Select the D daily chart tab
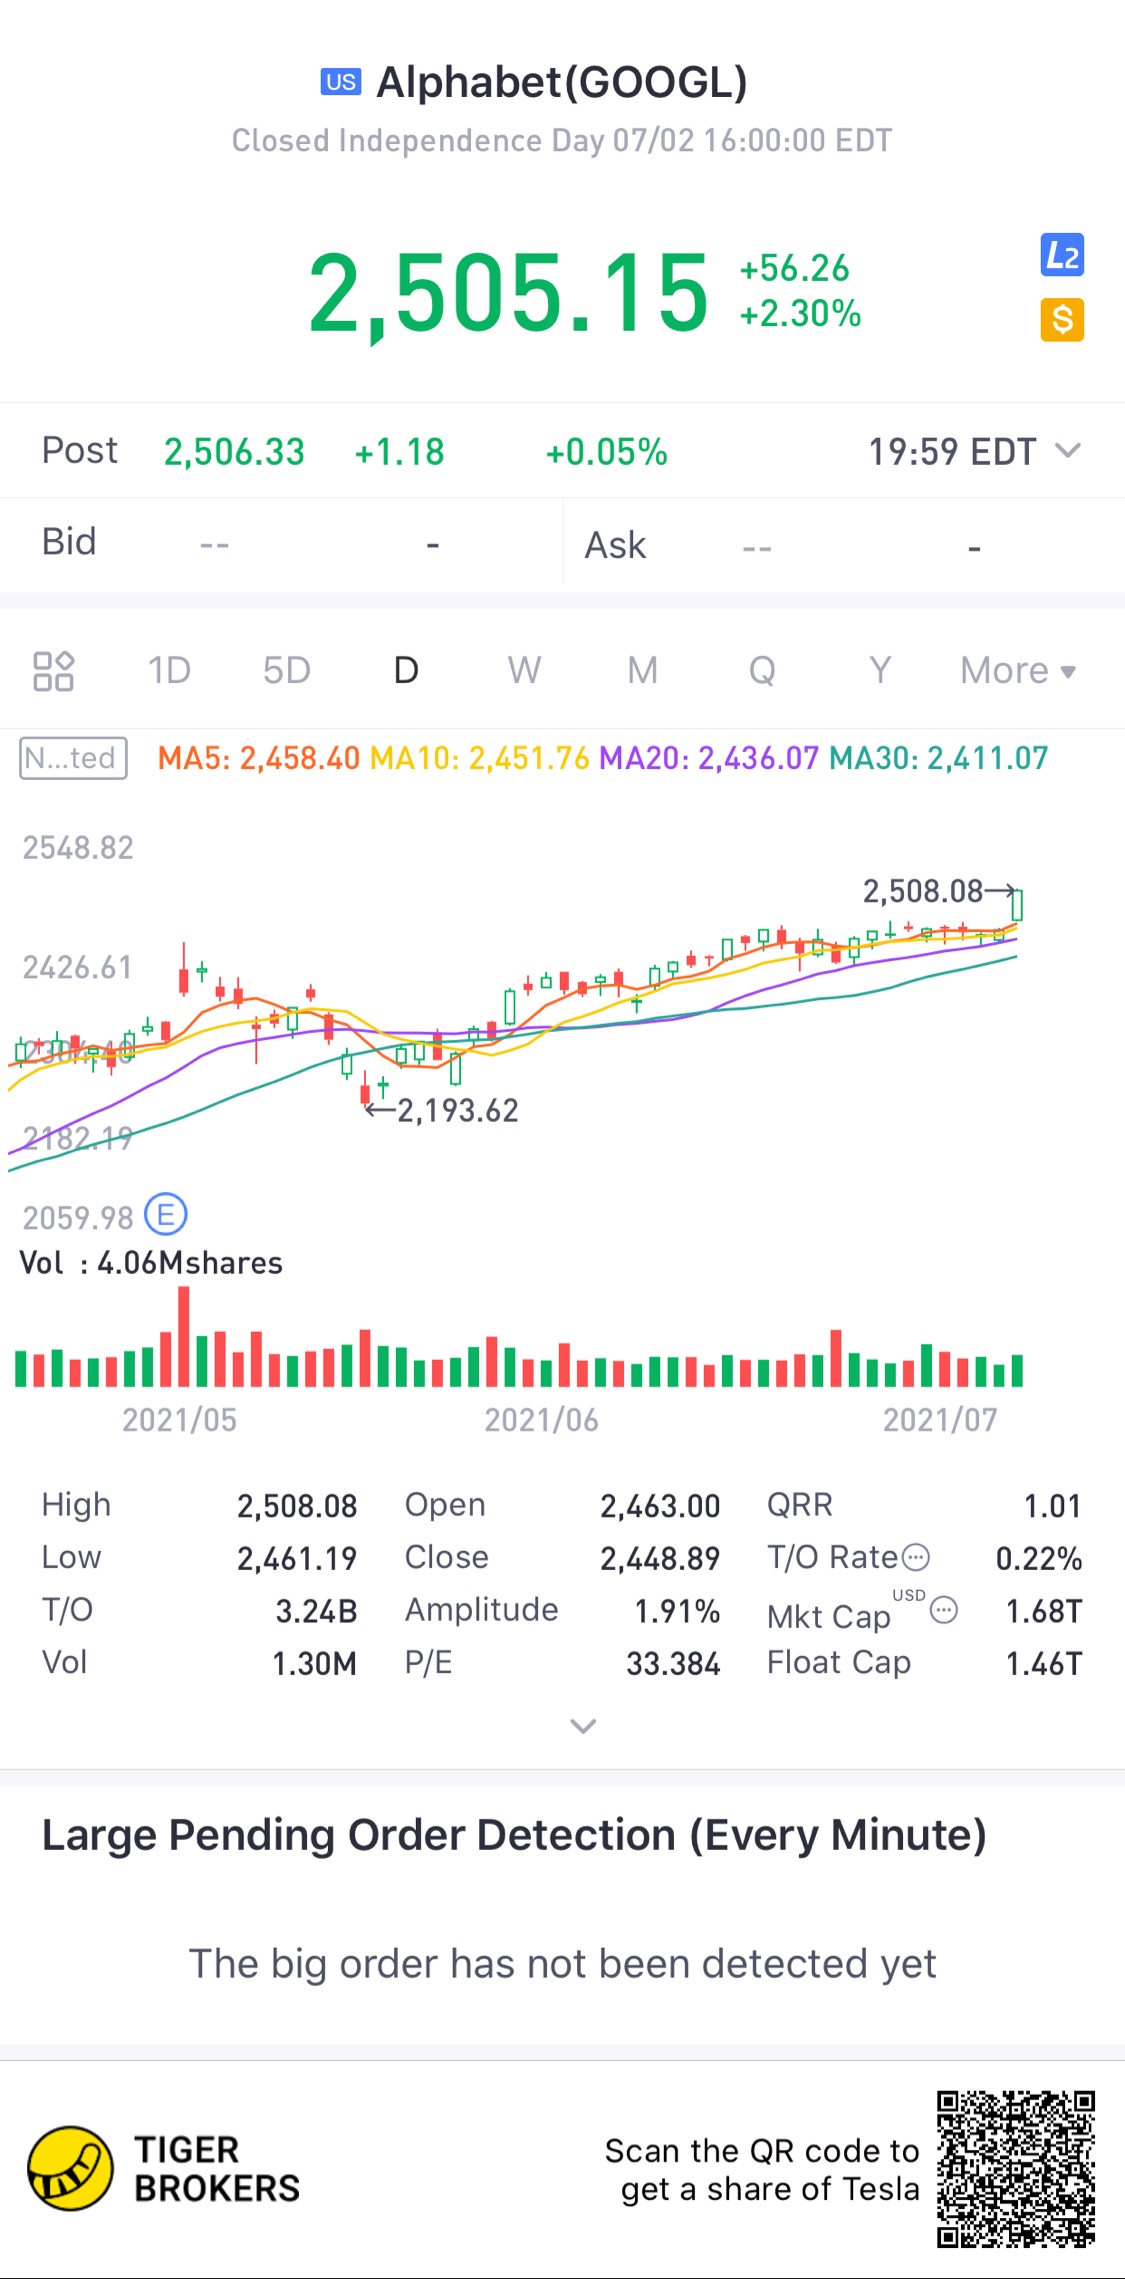 406,671
